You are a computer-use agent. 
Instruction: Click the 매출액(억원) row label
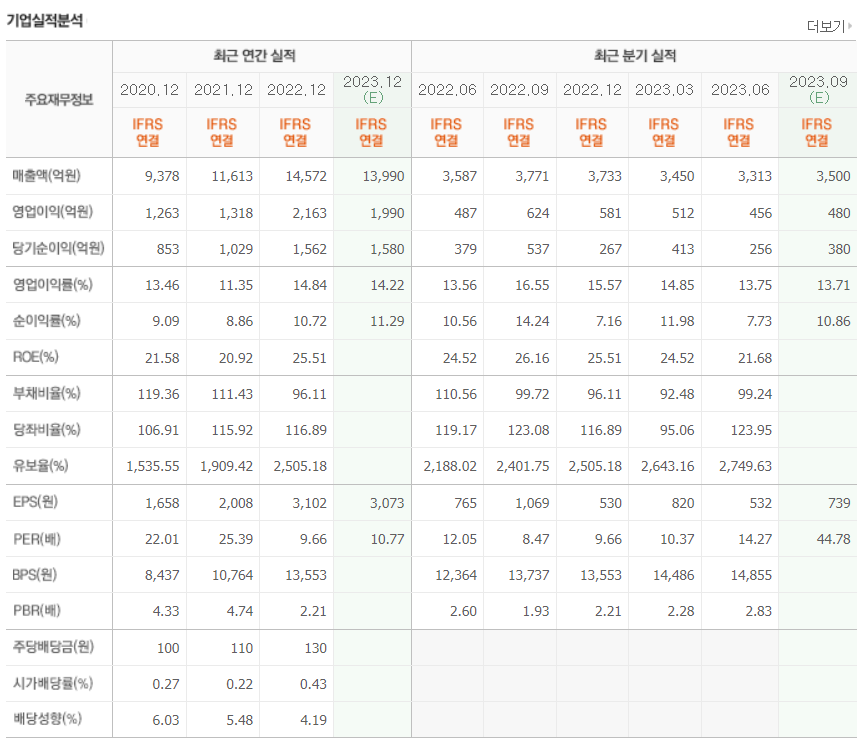46,175
